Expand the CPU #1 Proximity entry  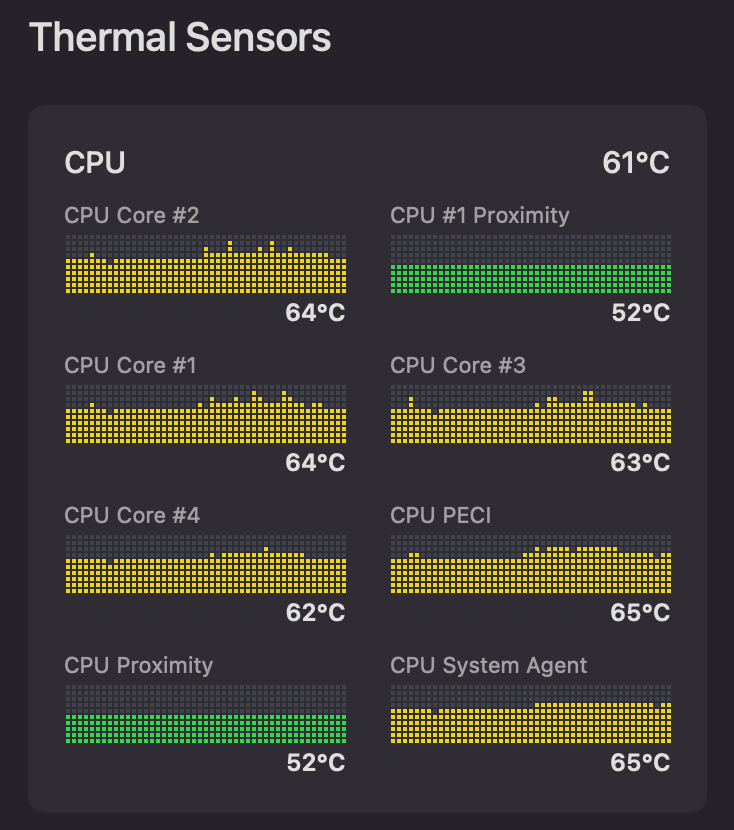click(x=479, y=215)
